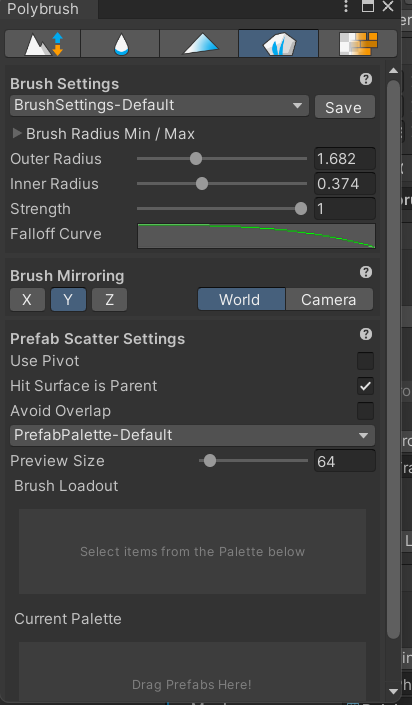
Task: Switch mirroring space to Camera
Action: point(329,299)
